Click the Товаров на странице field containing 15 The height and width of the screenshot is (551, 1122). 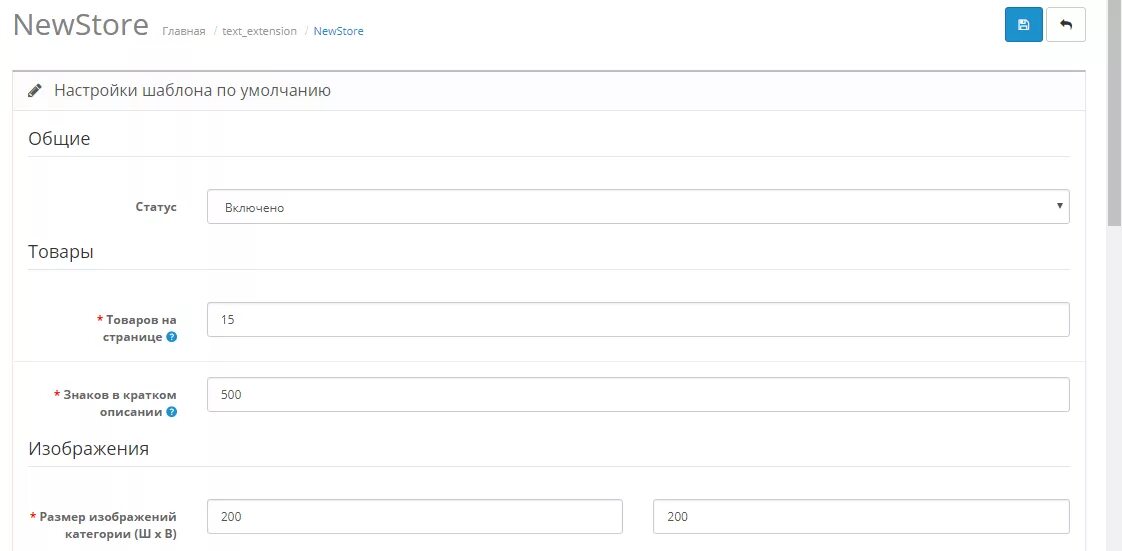(638, 319)
